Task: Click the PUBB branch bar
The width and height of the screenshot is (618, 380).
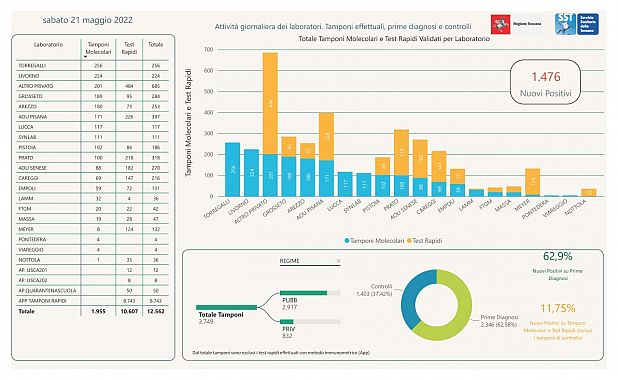Action: click(x=303, y=293)
